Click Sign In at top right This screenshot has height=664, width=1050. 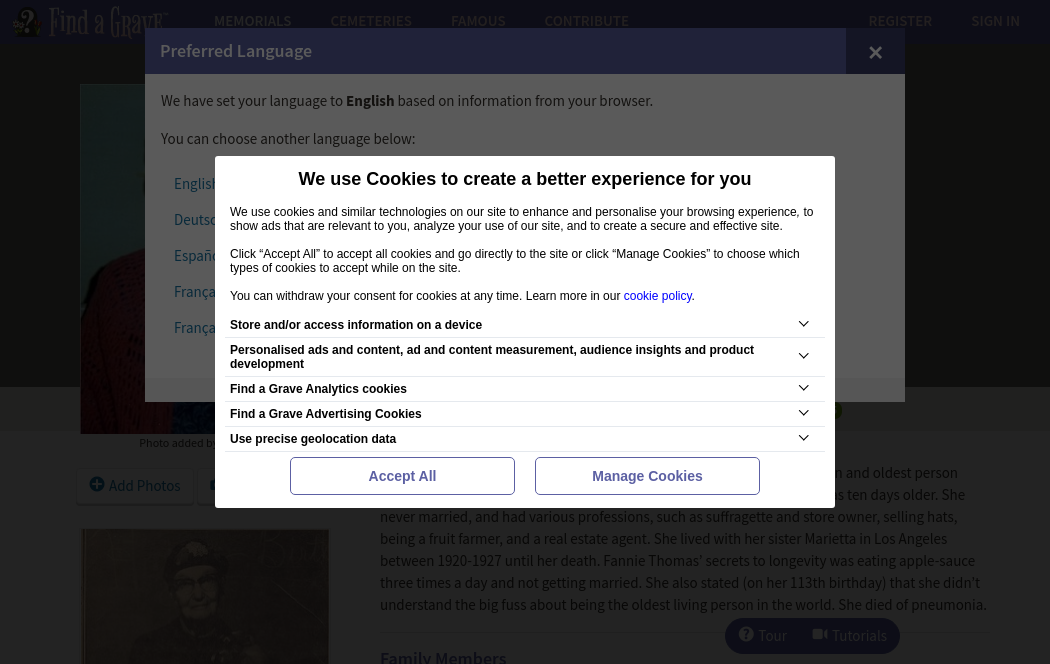coord(995,21)
